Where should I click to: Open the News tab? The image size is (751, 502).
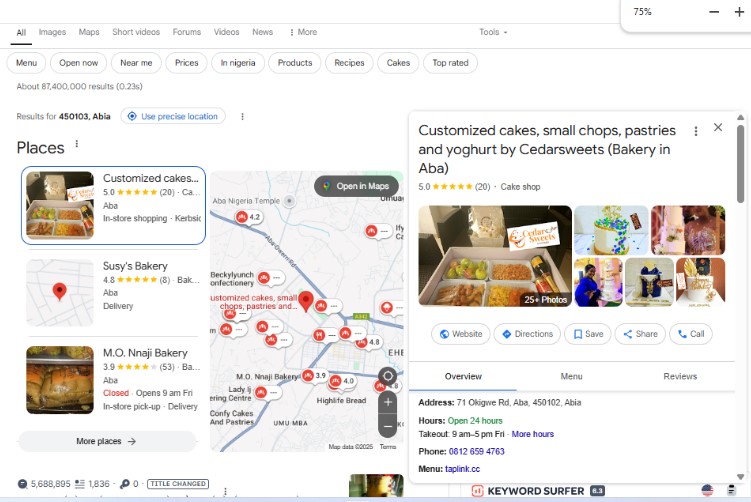click(x=262, y=32)
